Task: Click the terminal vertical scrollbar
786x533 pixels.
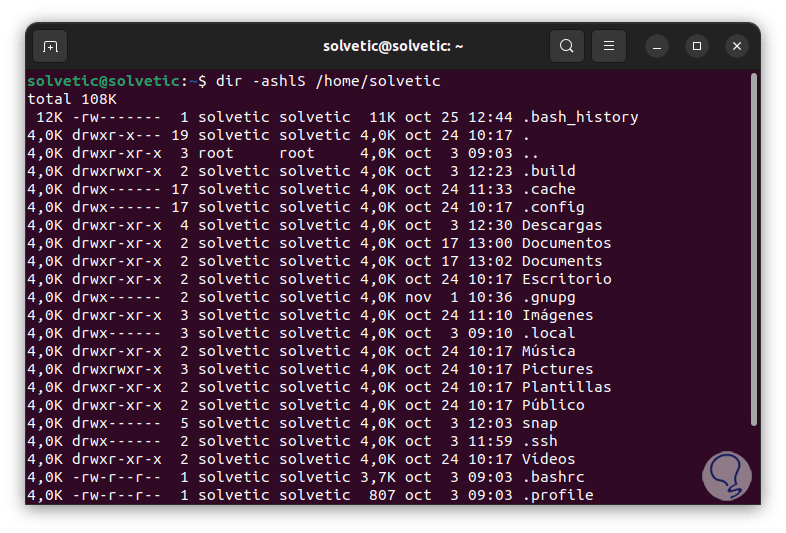Action: tap(753, 250)
